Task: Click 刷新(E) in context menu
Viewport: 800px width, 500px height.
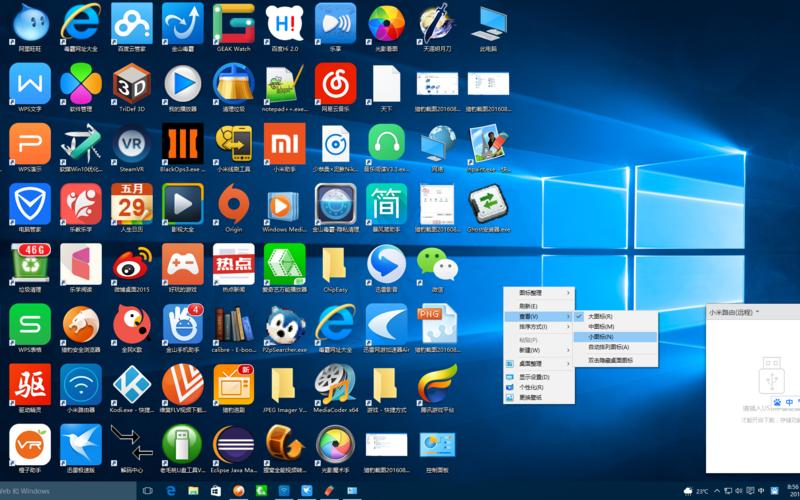Action: pyautogui.click(x=539, y=306)
